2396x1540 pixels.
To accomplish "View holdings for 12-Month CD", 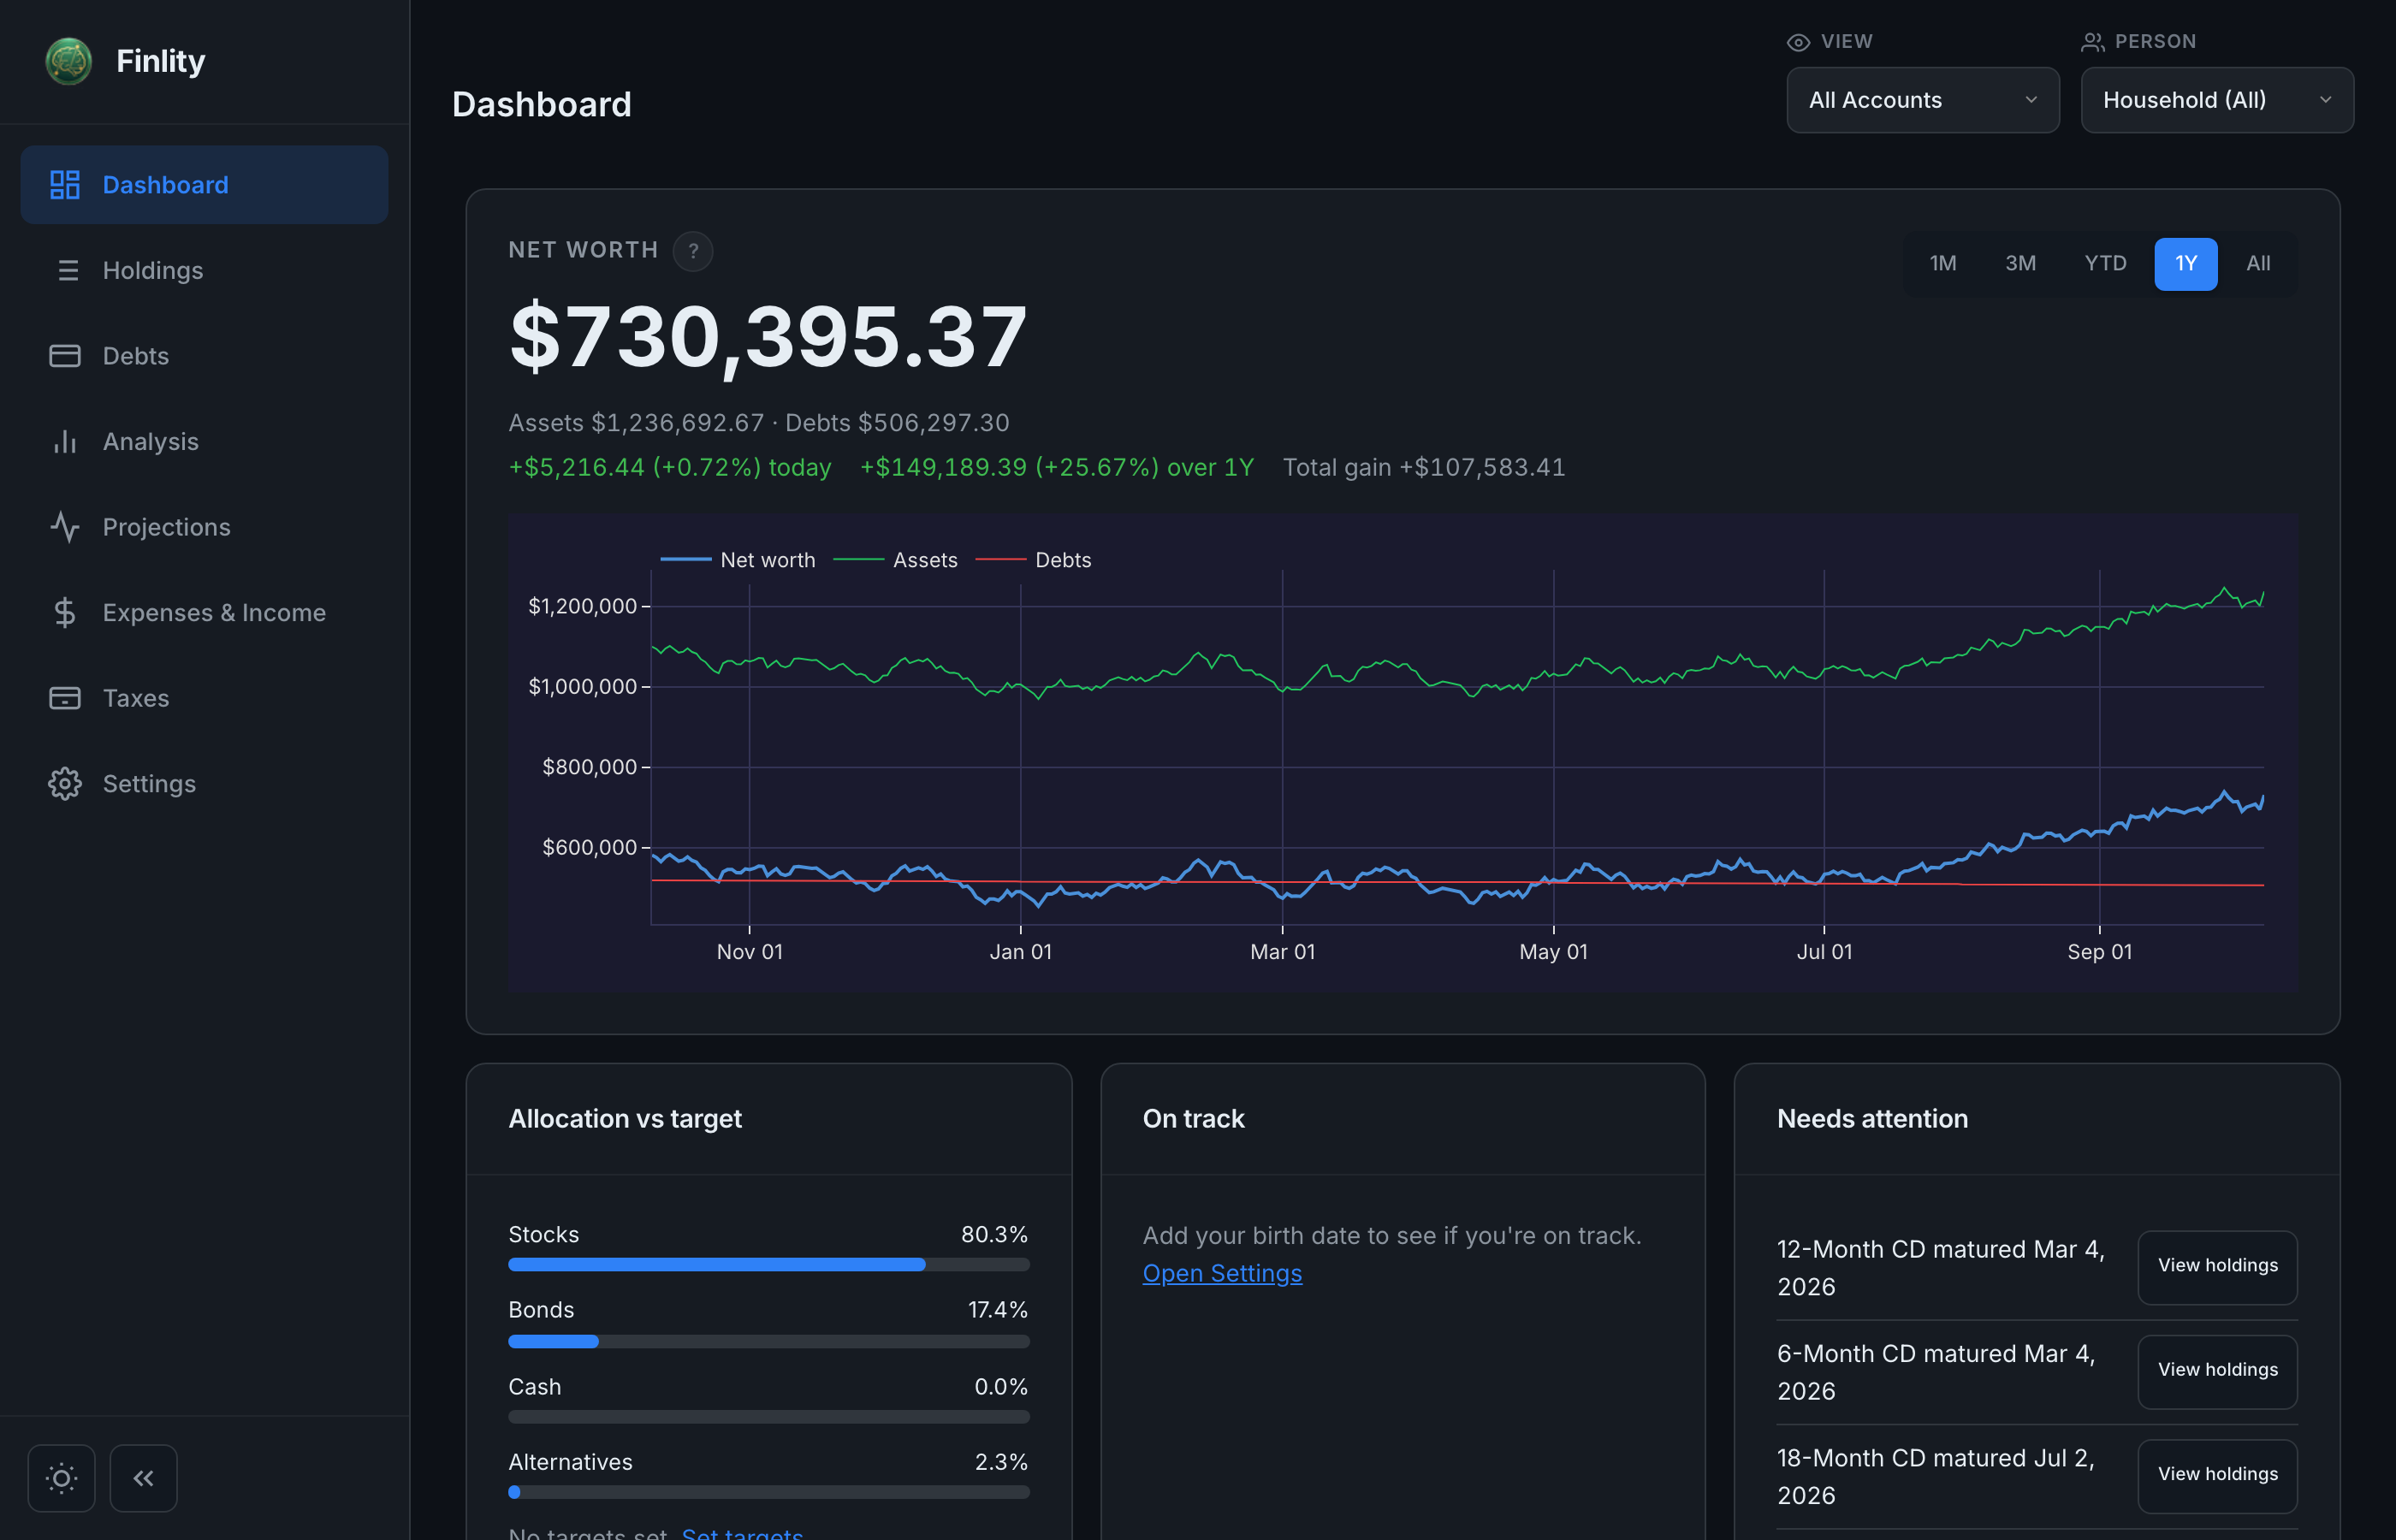I will 2217,1266.
